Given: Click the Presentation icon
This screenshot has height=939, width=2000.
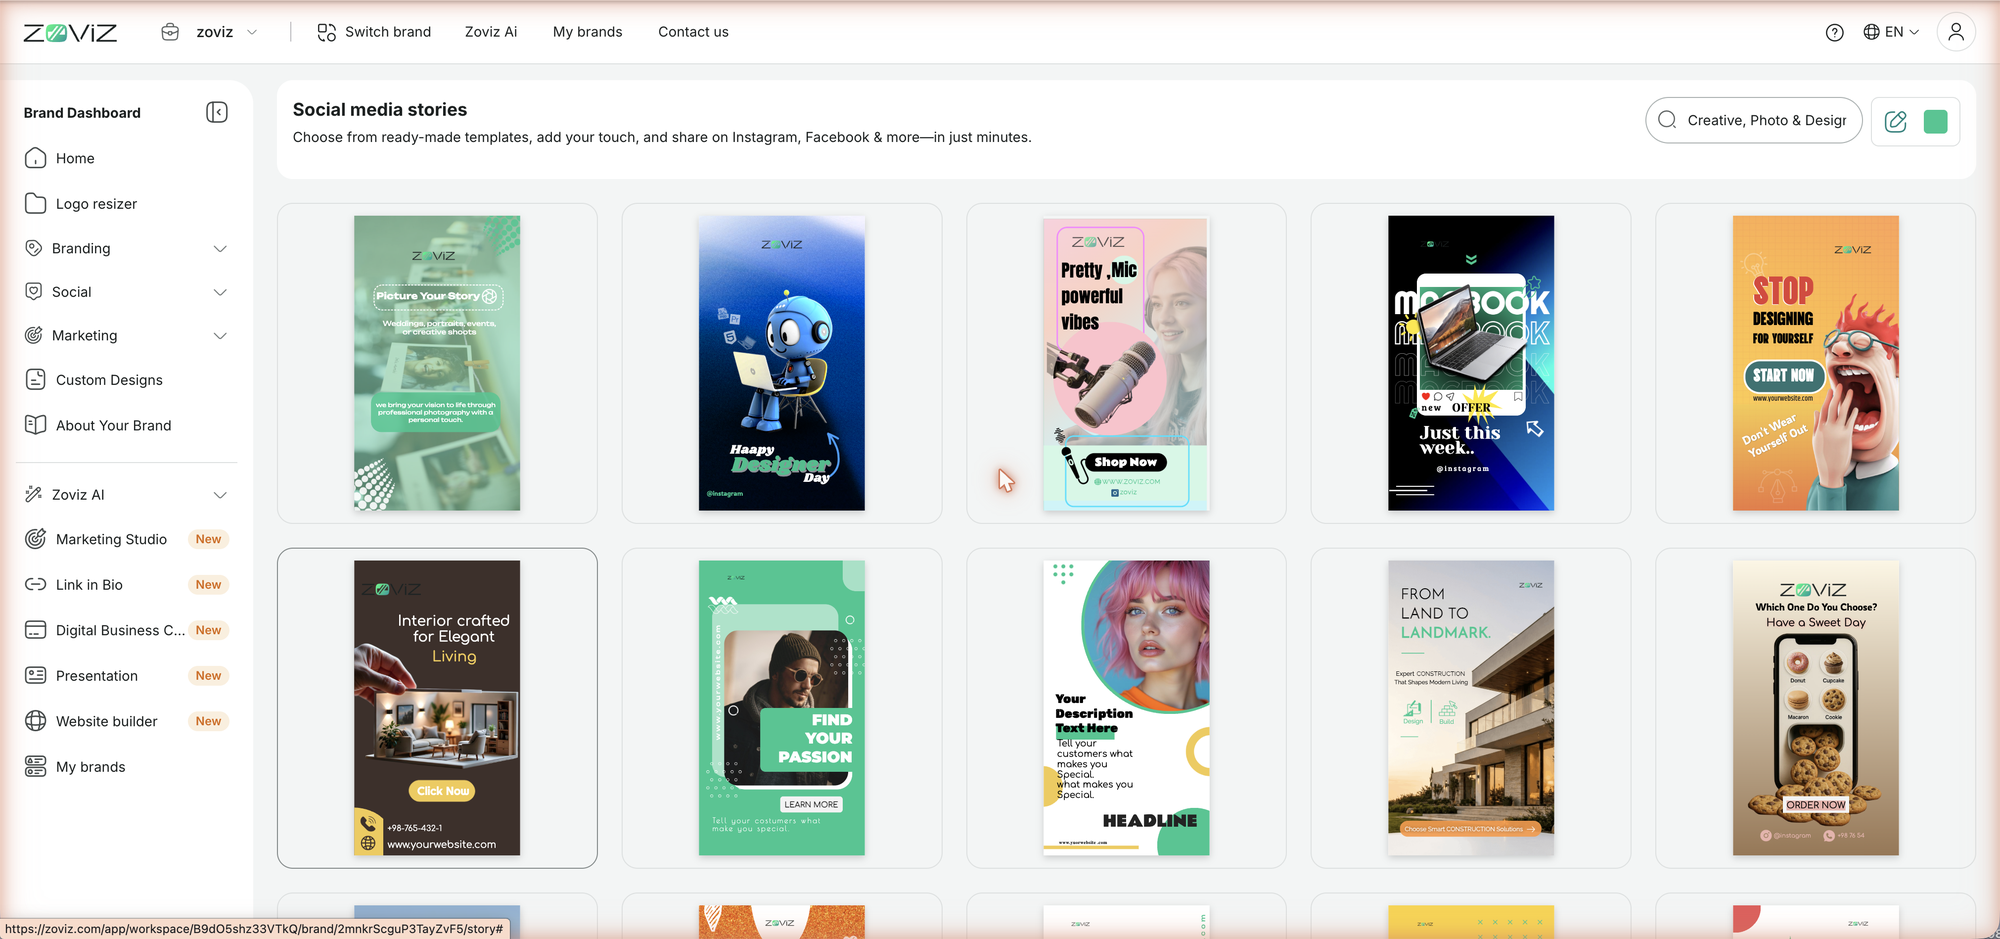Looking at the screenshot, I should click(35, 675).
